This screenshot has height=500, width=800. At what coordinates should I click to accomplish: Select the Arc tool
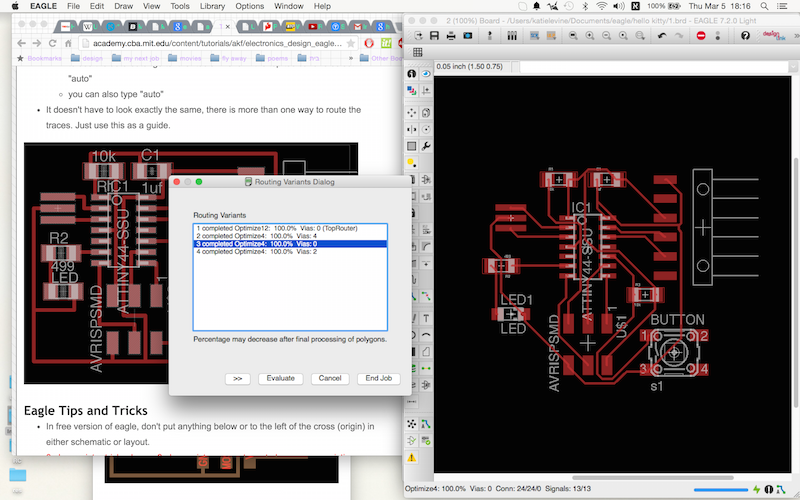pos(426,335)
